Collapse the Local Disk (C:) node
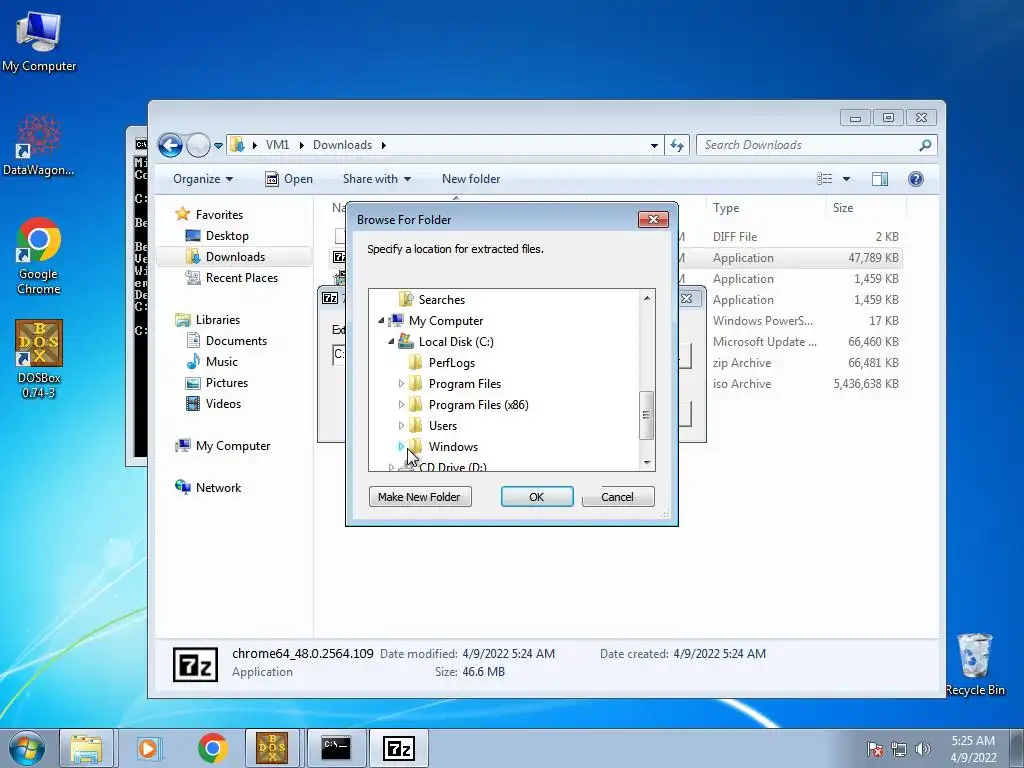Image resolution: width=1024 pixels, height=768 pixels. (x=391, y=342)
